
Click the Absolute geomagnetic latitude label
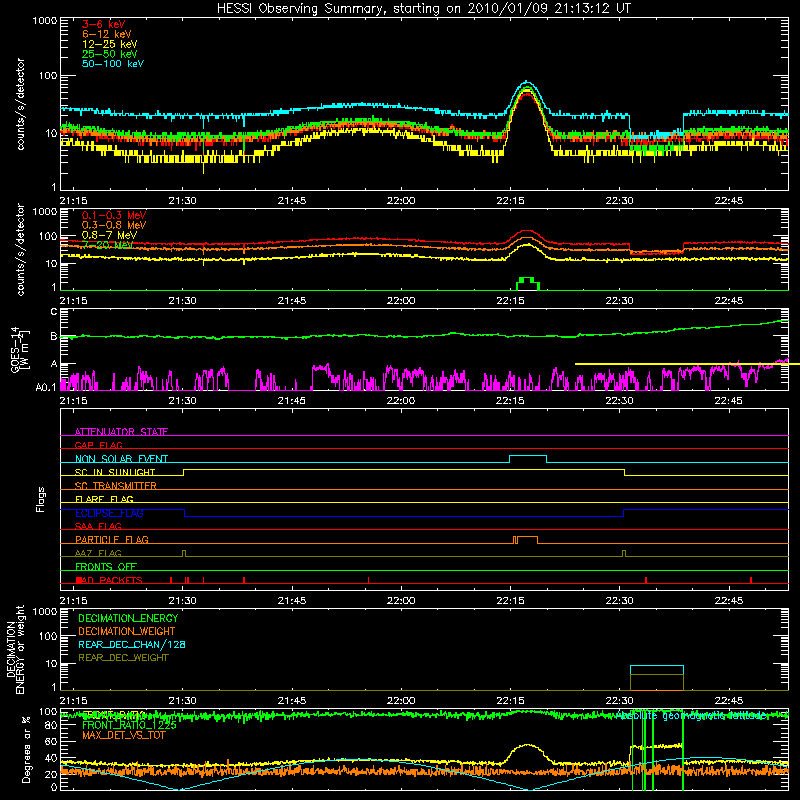692,716
